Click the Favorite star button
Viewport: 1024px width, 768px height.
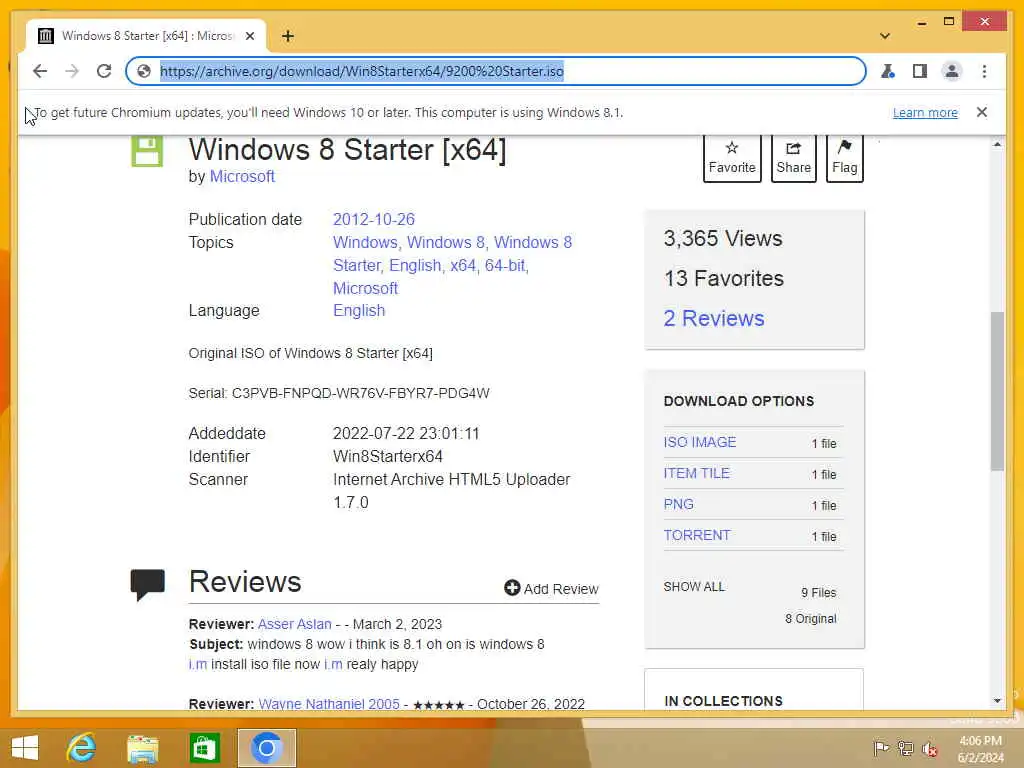click(732, 158)
